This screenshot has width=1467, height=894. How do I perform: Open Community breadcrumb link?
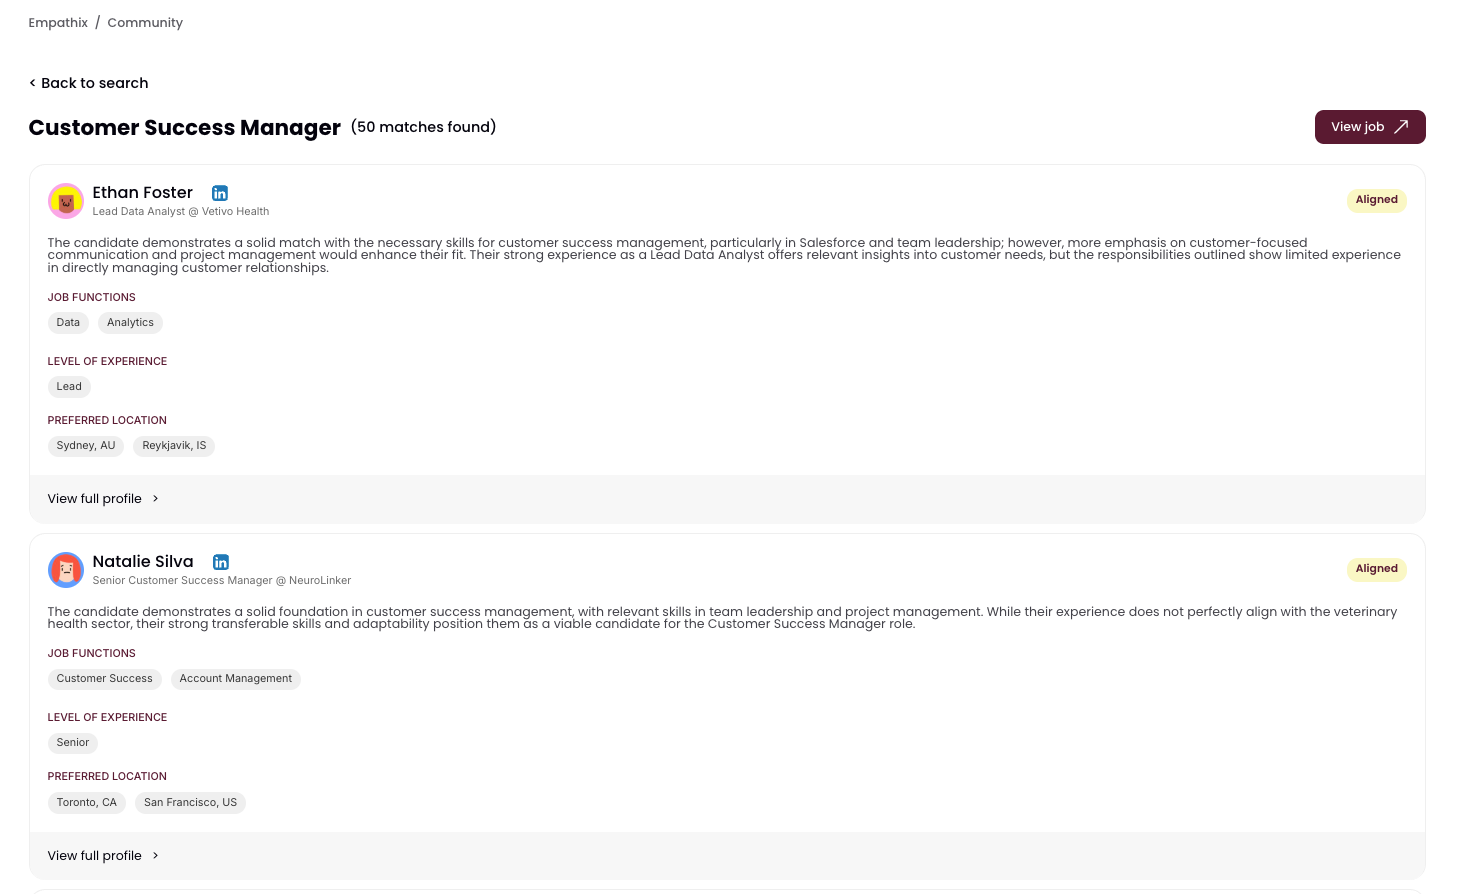(x=145, y=23)
